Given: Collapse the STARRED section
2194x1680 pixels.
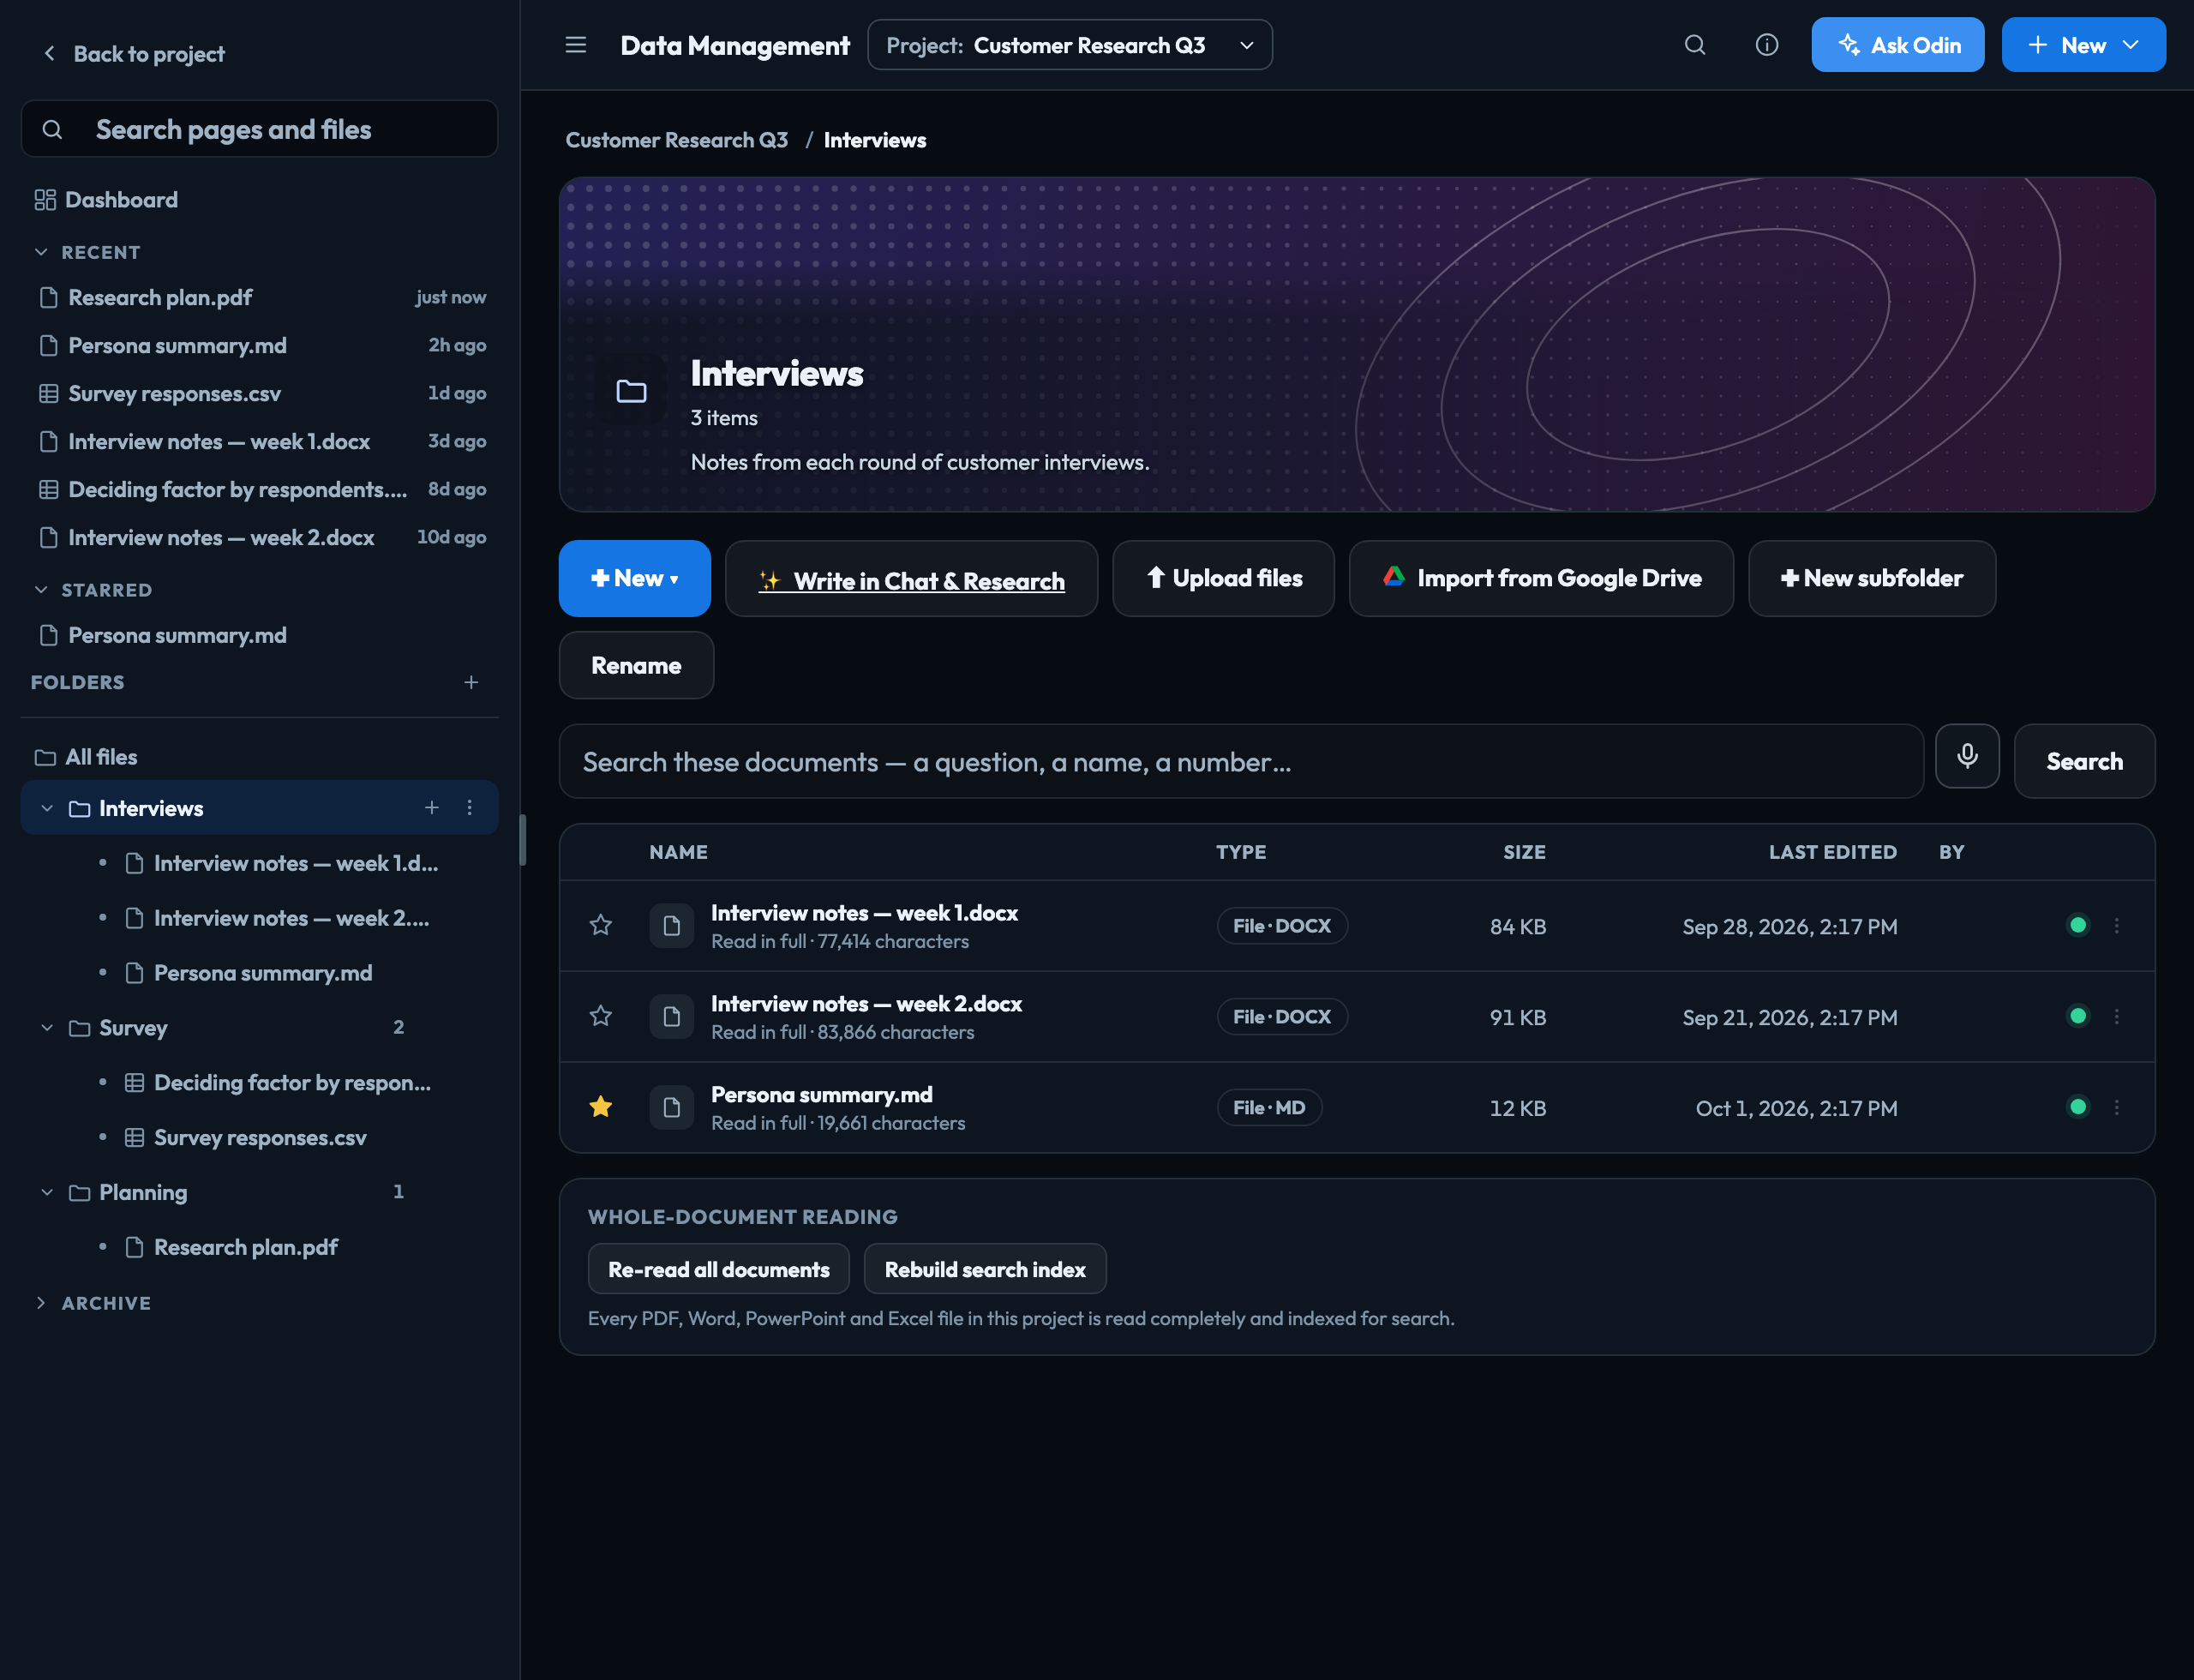Looking at the screenshot, I should [x=41, y=590].
